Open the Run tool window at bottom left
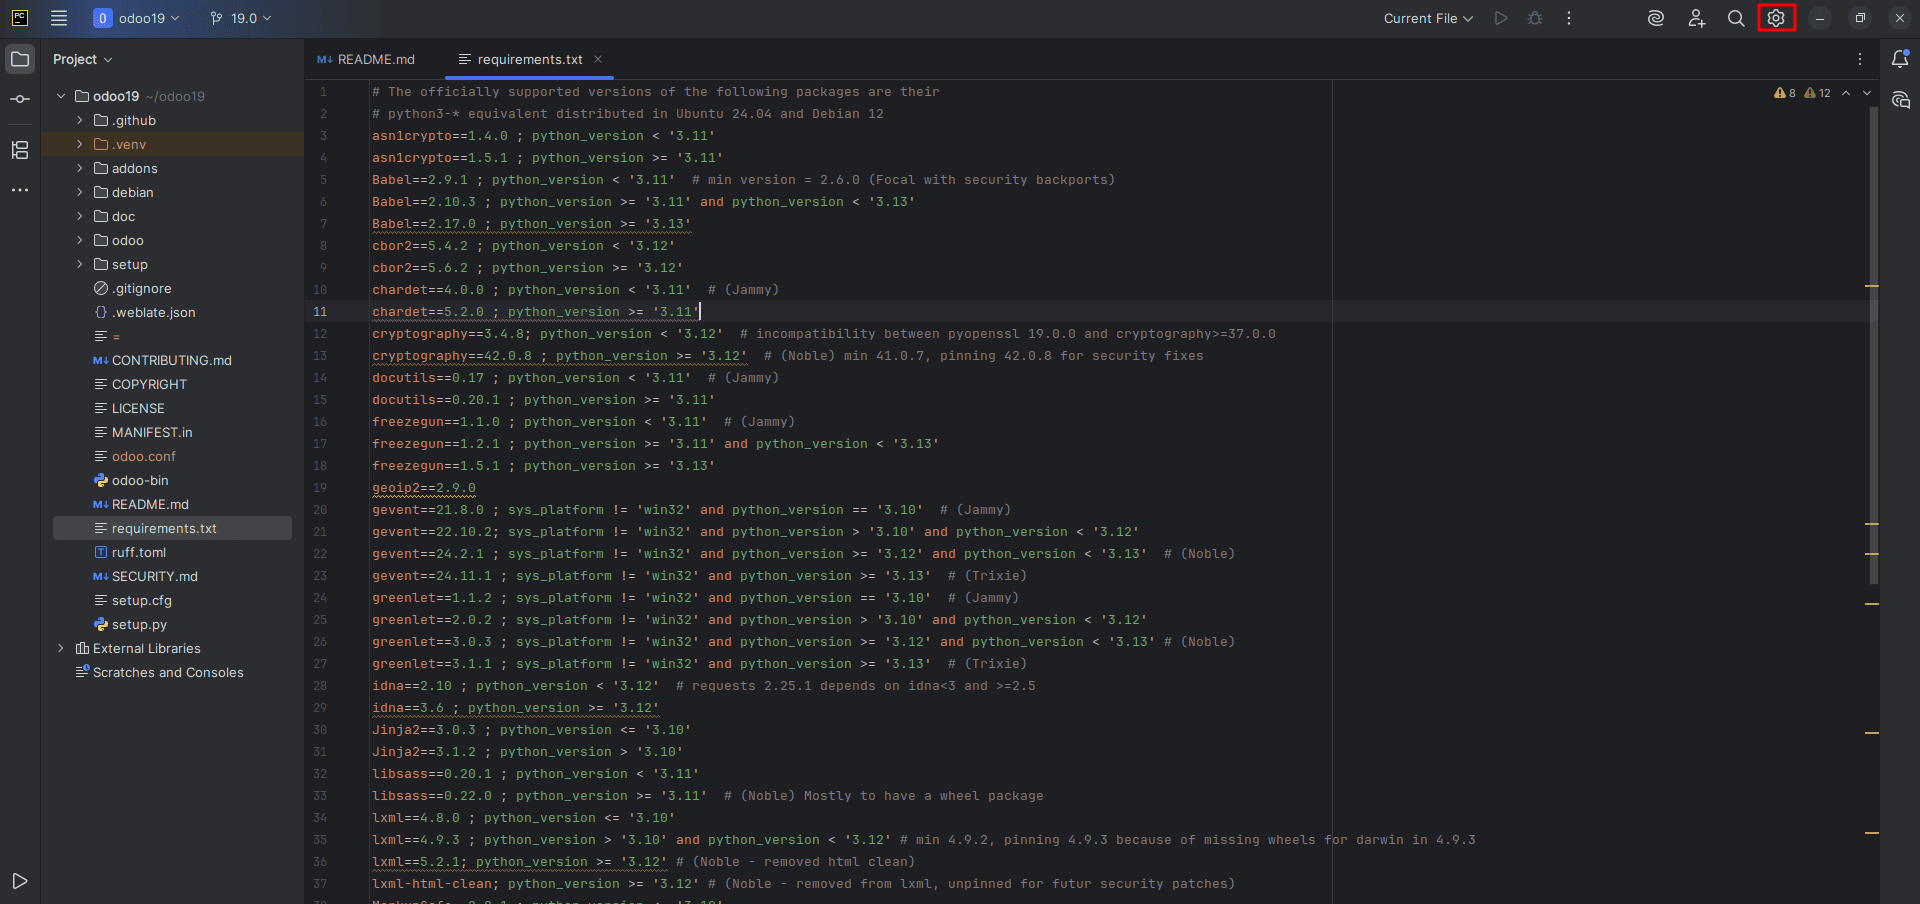The image size is (1920, 904). point(20,881)
